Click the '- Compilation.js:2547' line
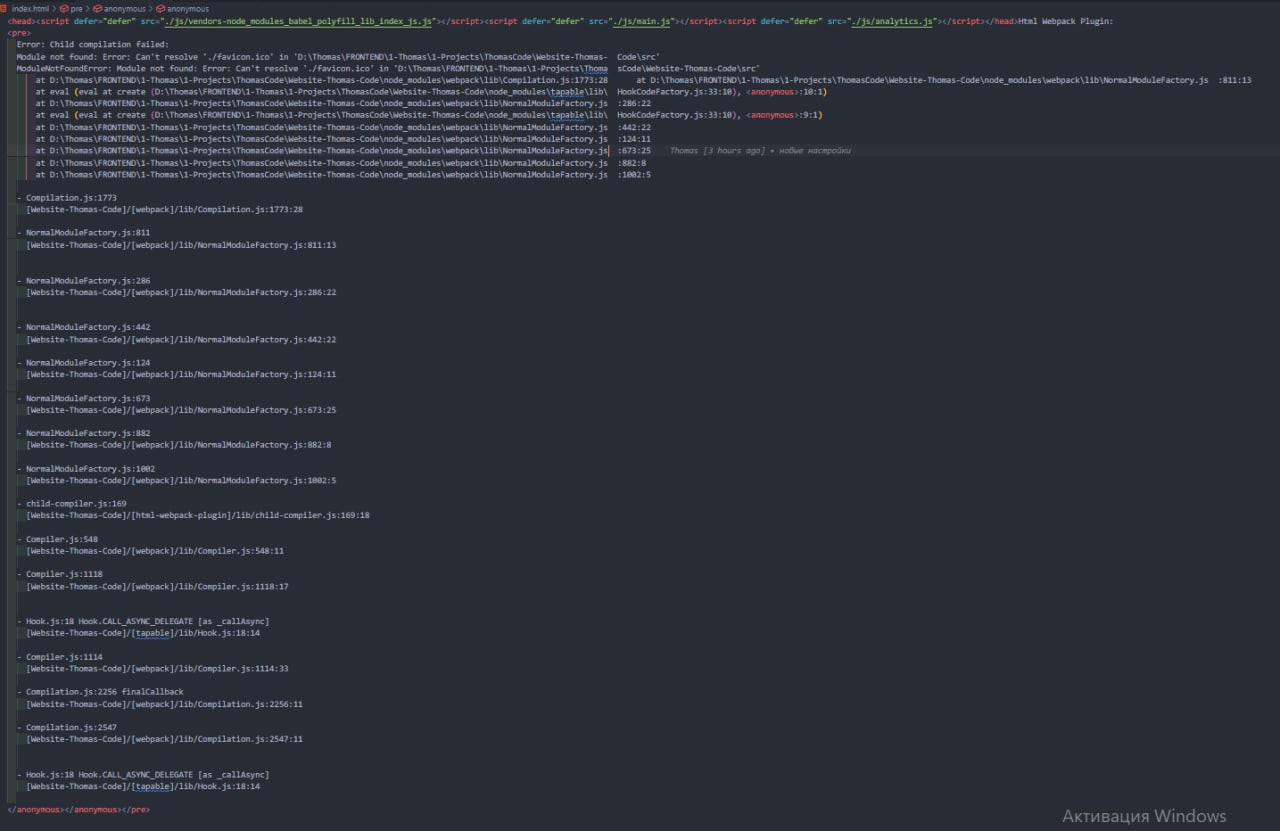The image size is (1280, 831). [x=67, y=728]
